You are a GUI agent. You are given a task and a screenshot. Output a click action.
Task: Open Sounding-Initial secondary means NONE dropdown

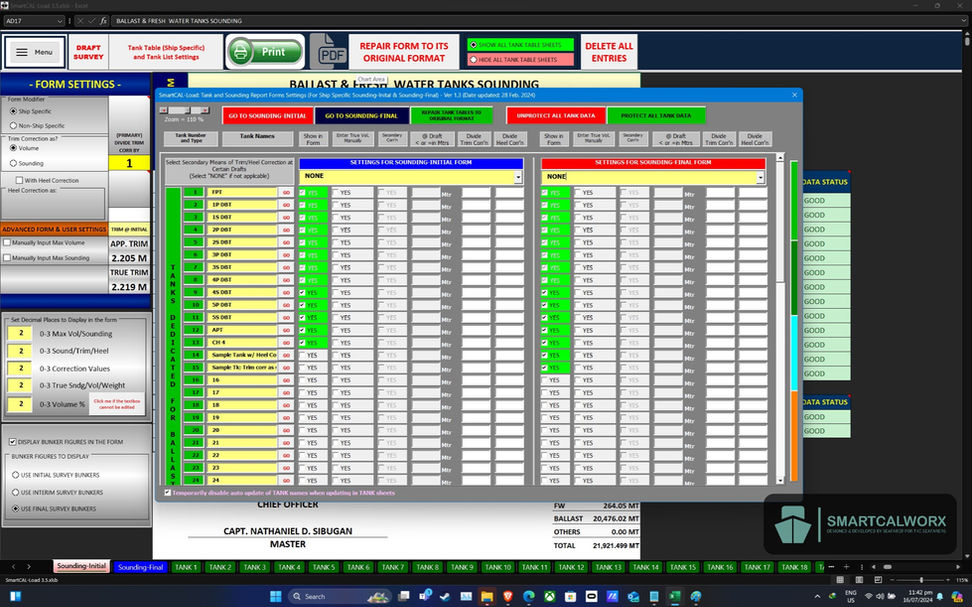pos(518,177)
